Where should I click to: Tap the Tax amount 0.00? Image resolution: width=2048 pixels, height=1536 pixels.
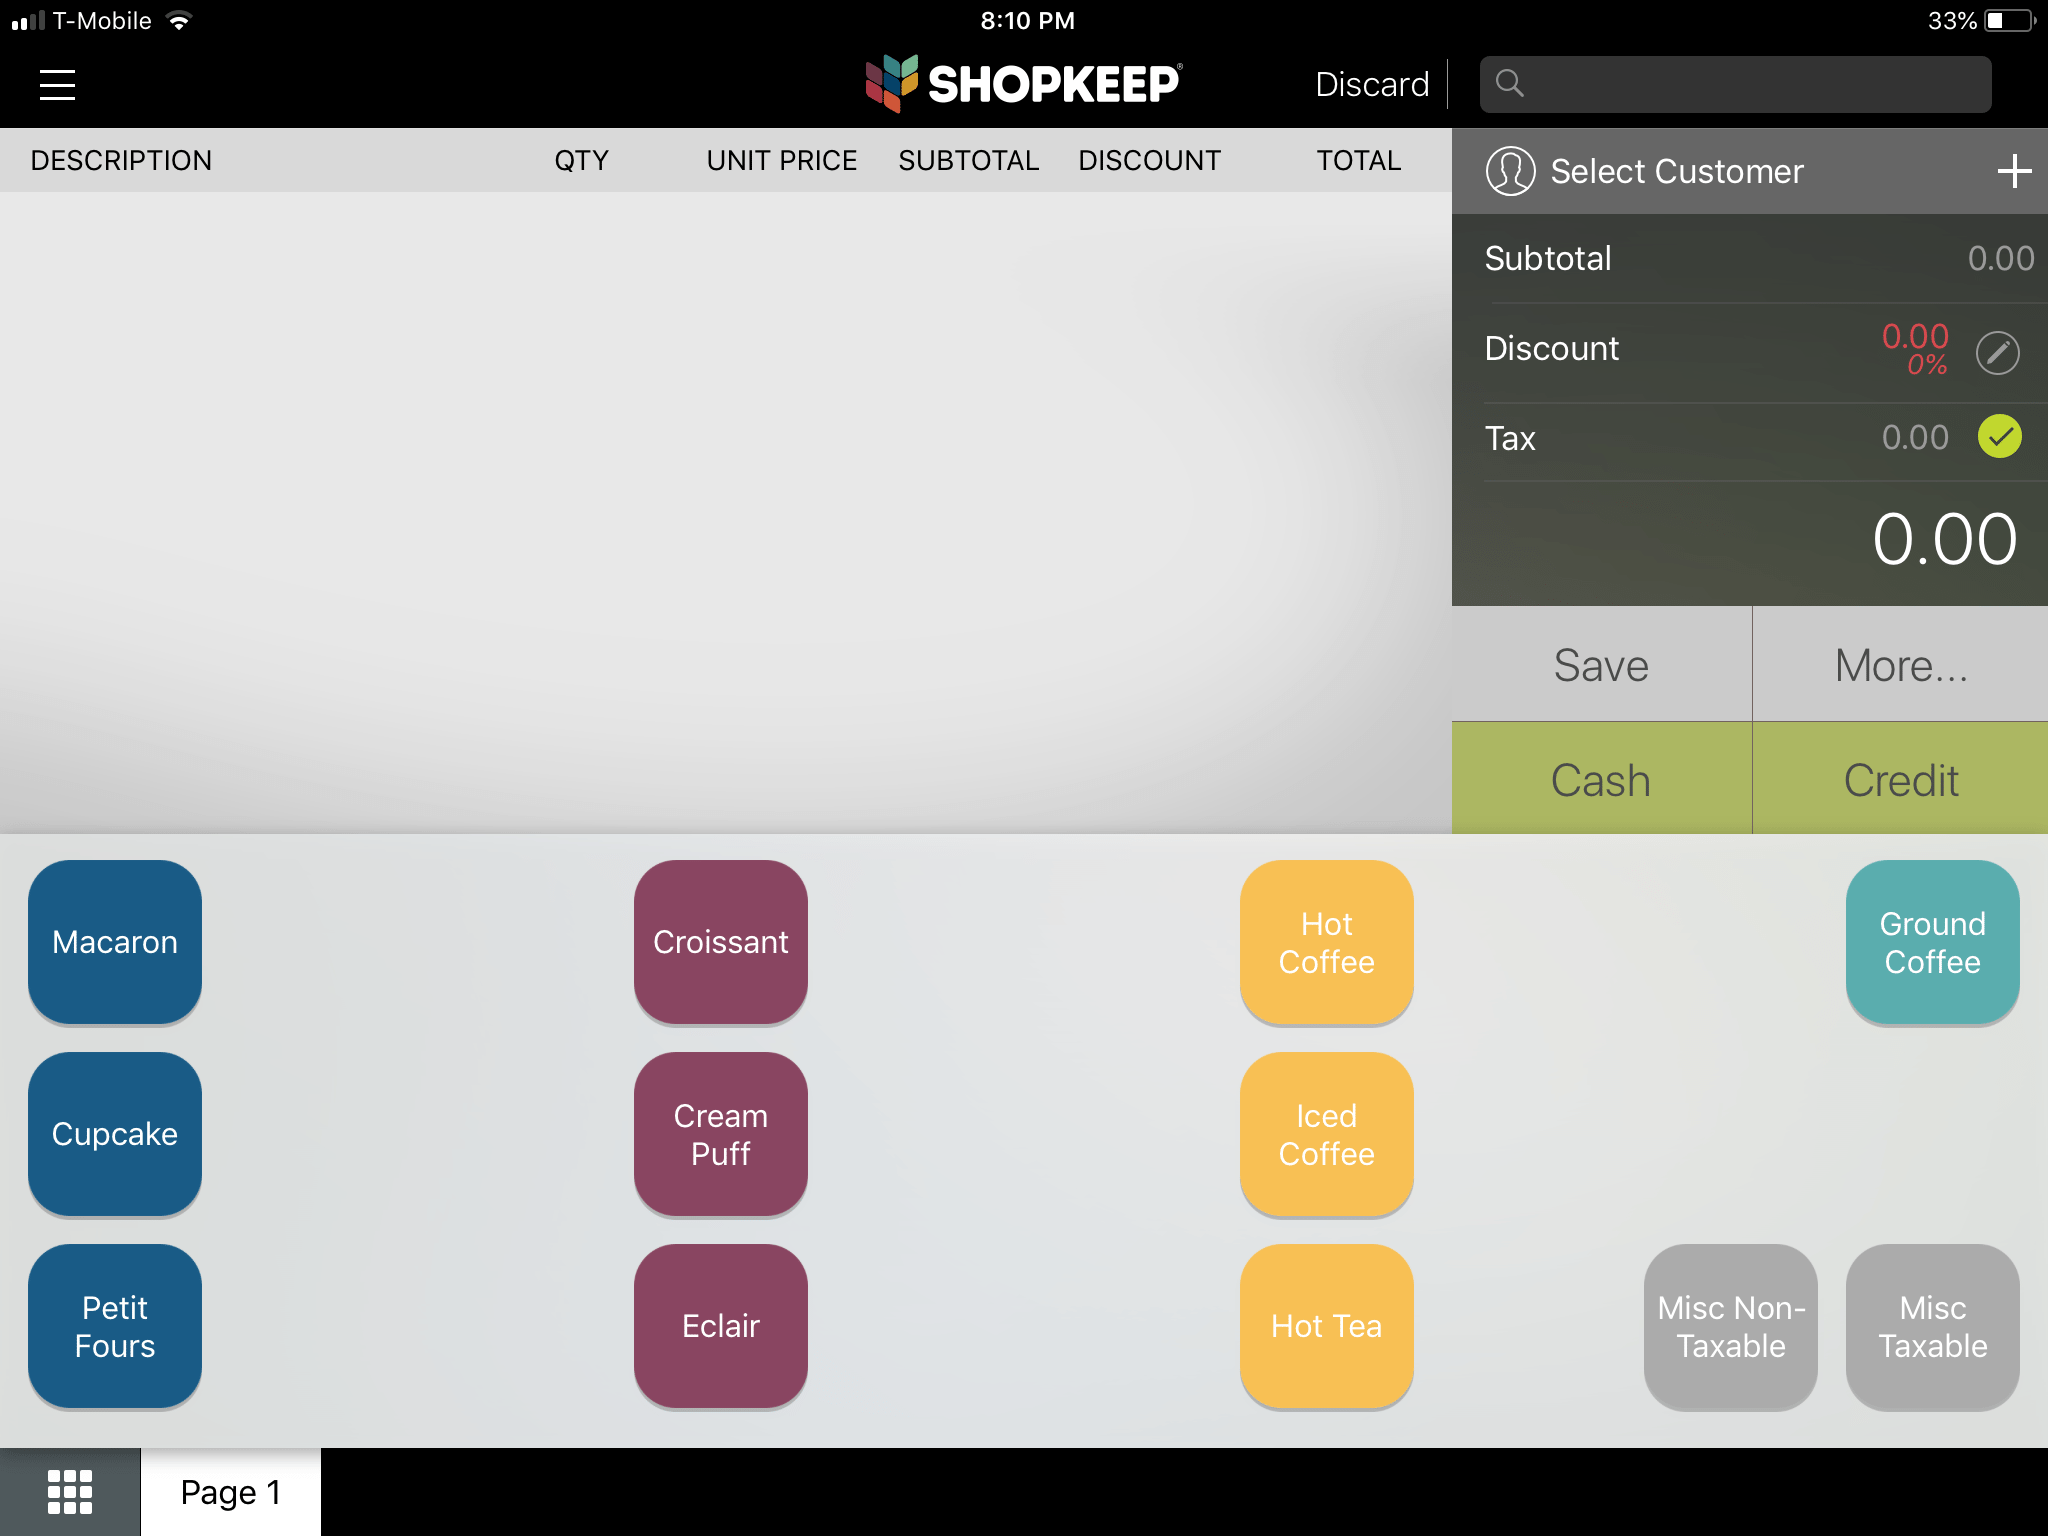coord(1915,437)
